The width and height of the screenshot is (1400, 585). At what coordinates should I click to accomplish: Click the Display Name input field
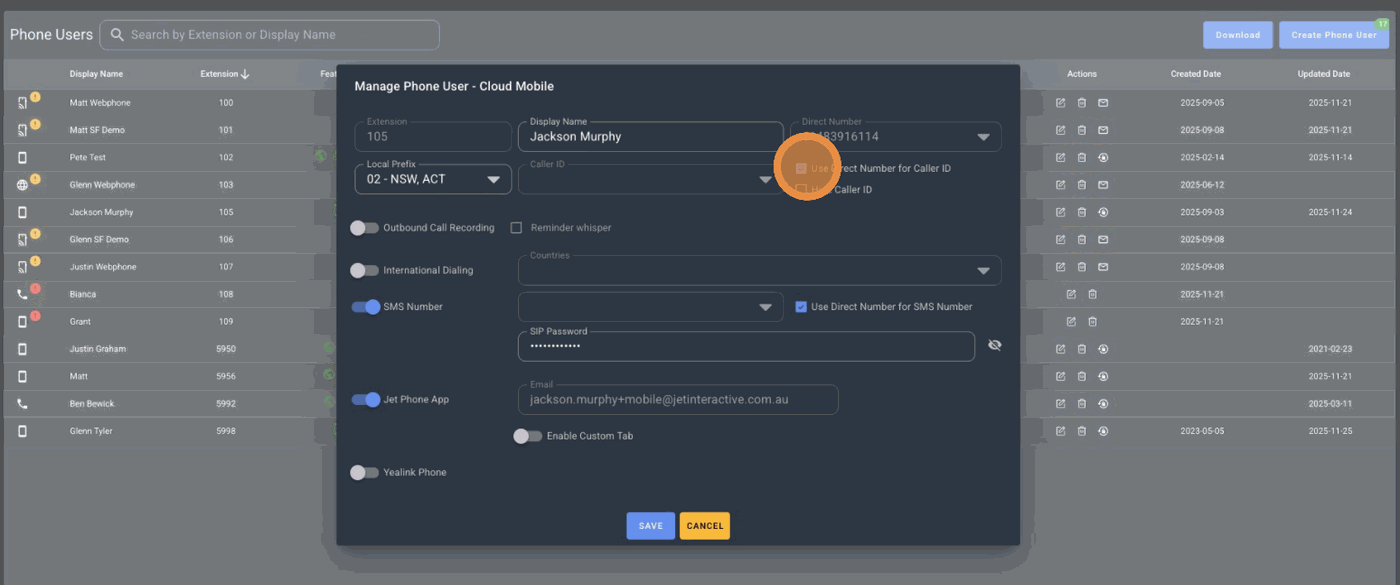(650, 137)
